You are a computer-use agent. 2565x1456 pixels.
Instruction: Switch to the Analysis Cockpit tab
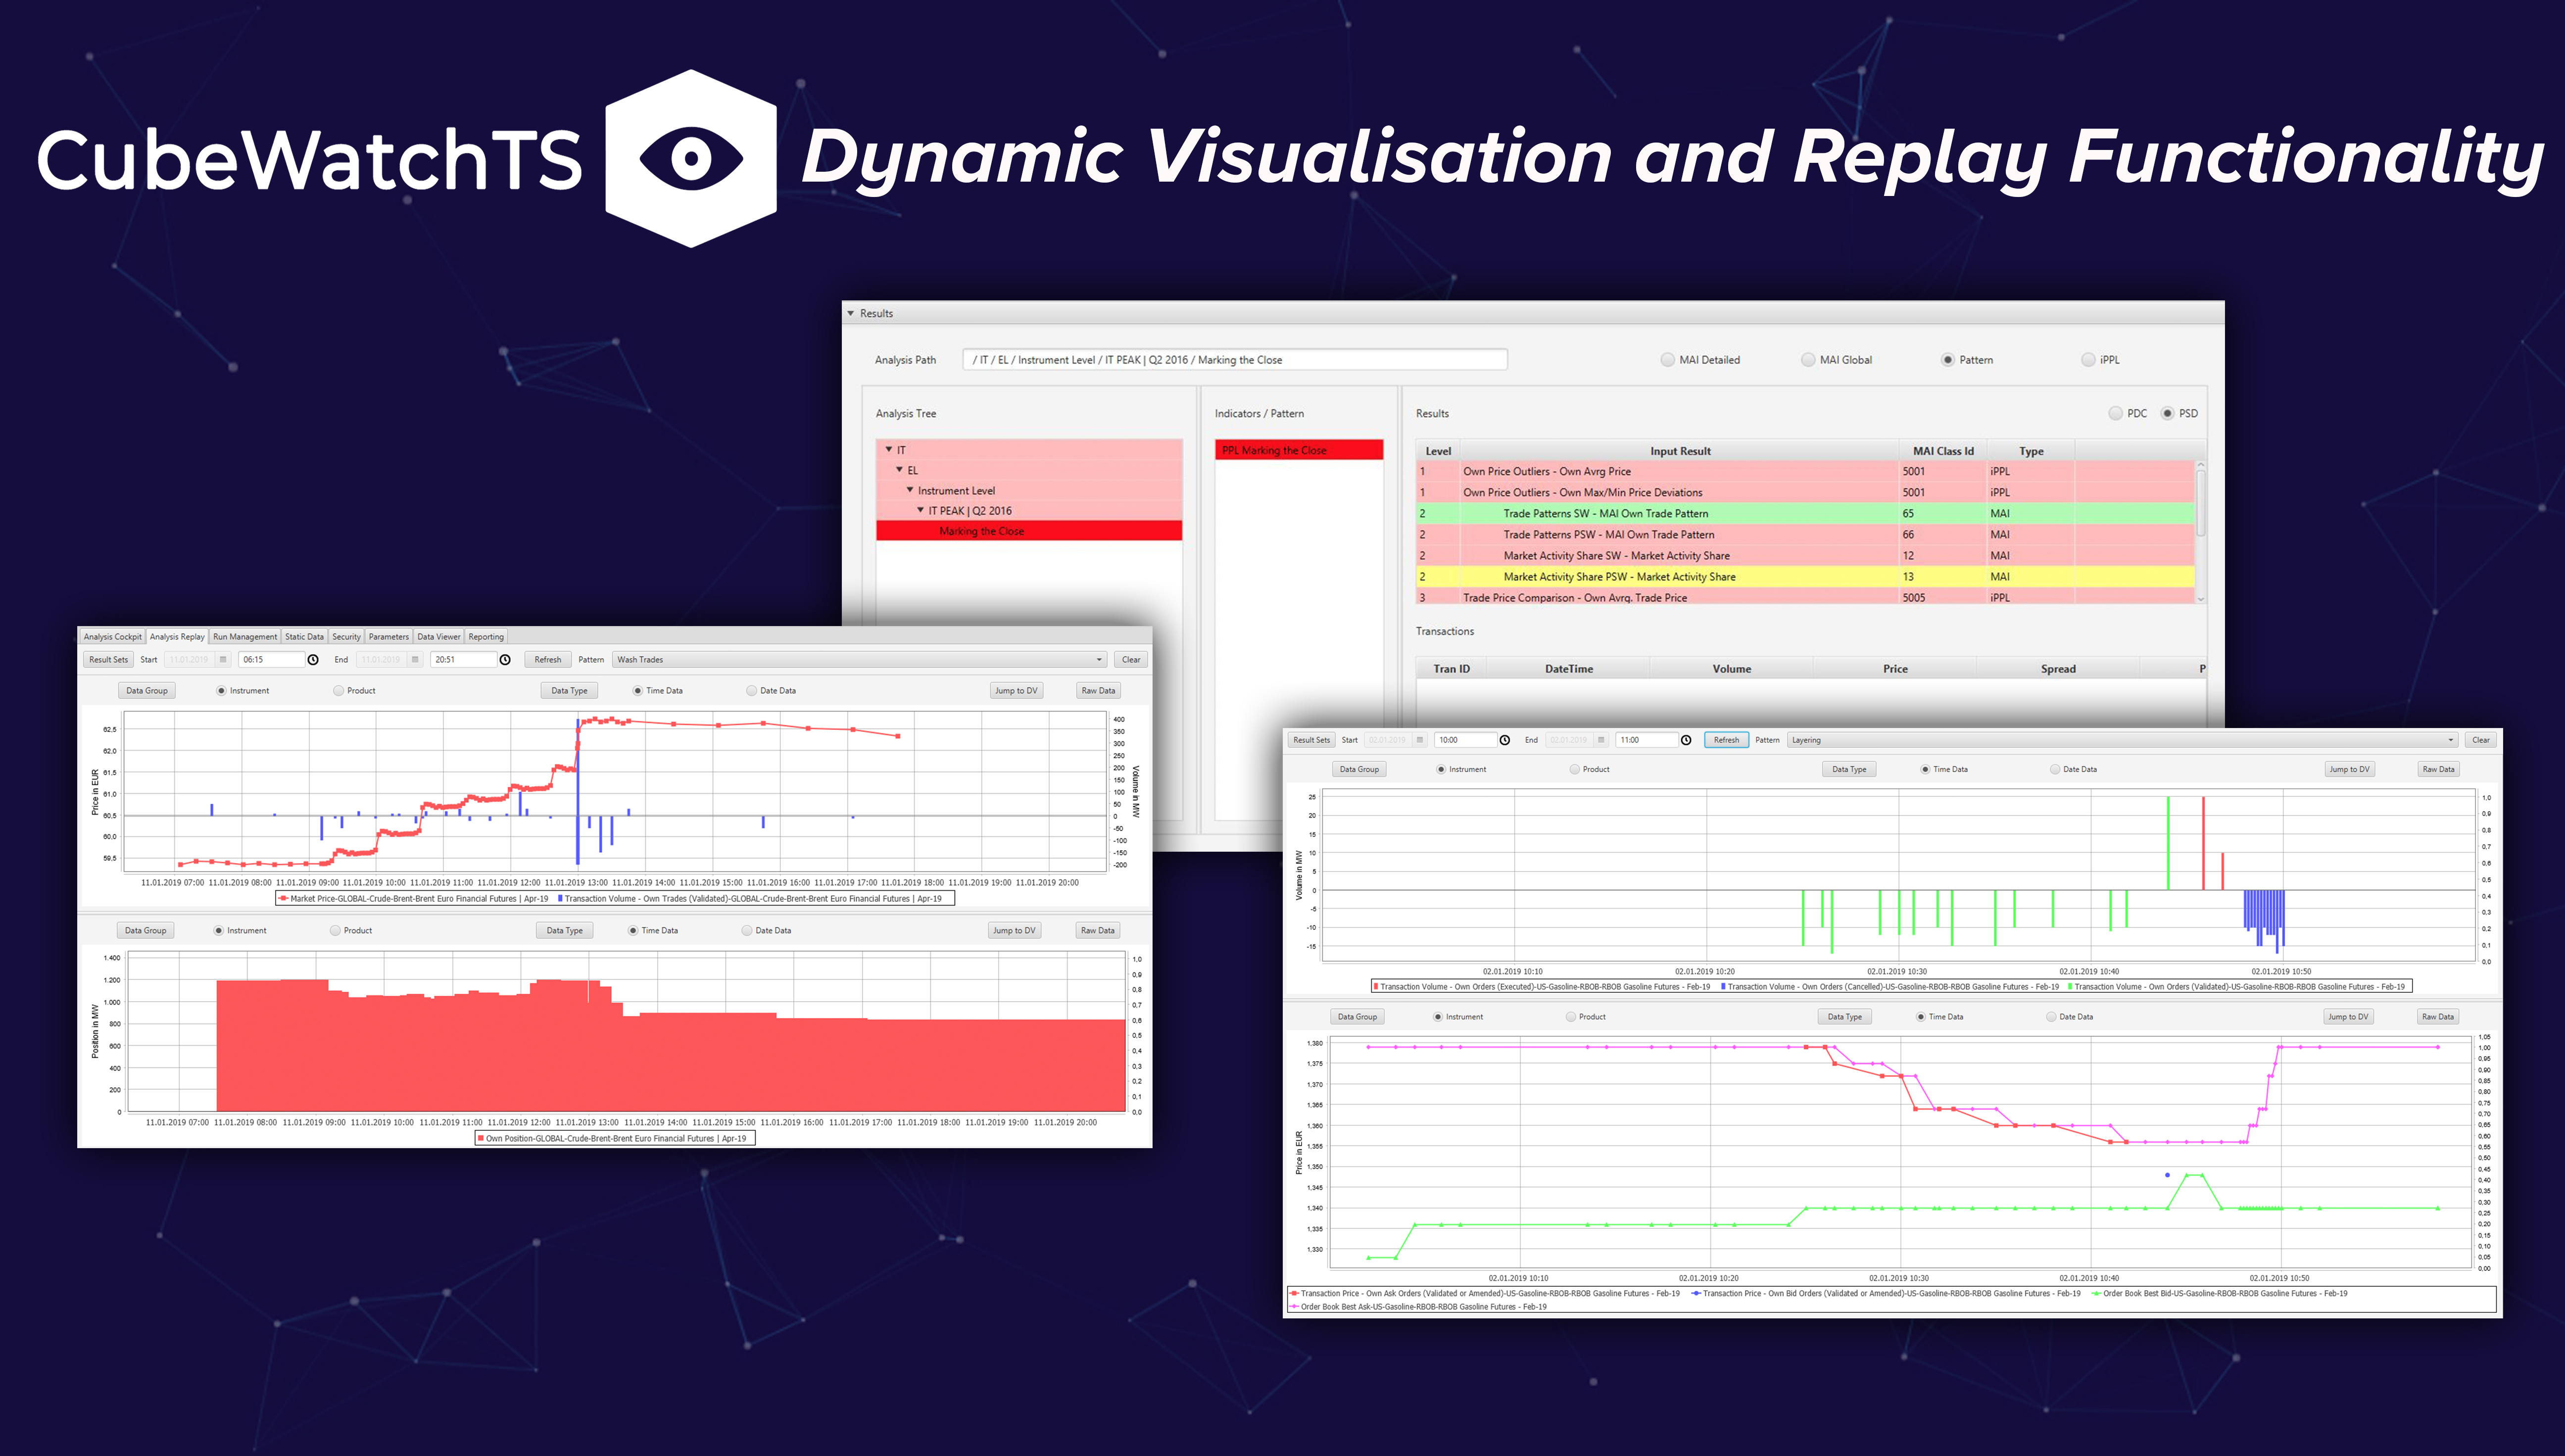(112, 637)
